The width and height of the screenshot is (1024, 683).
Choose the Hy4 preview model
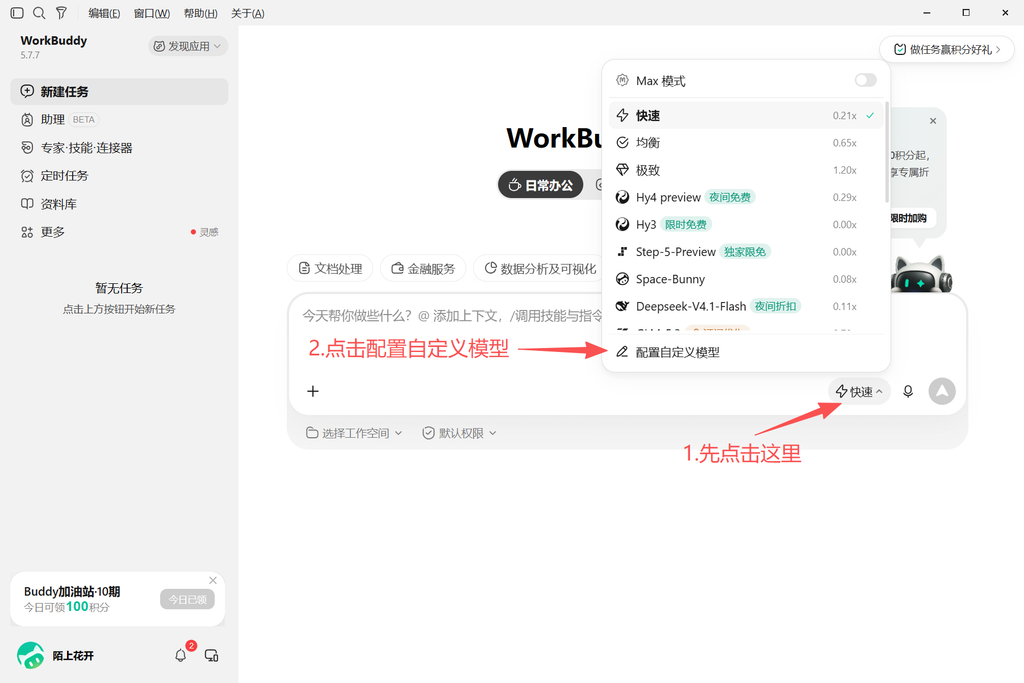pyautogui.click(x=746, y=197)
